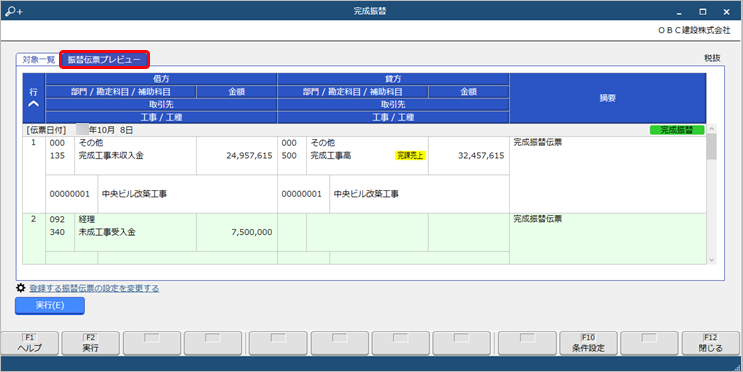Click the green 完成振替 badge
This screenshot has height=372, width=743.
point(677,130)
